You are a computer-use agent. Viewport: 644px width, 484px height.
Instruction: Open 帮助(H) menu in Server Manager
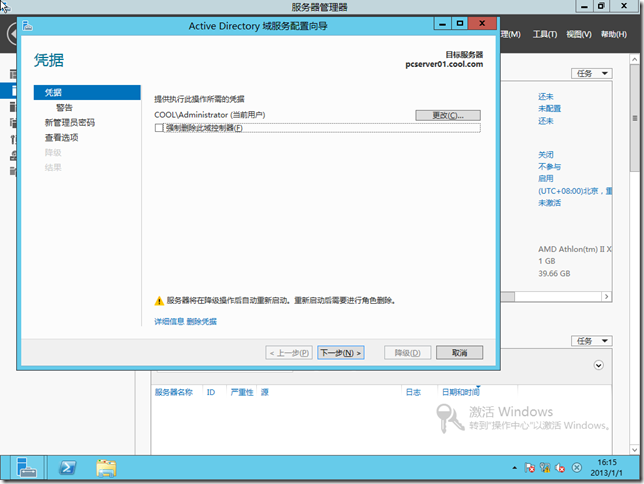pos(614,34)
